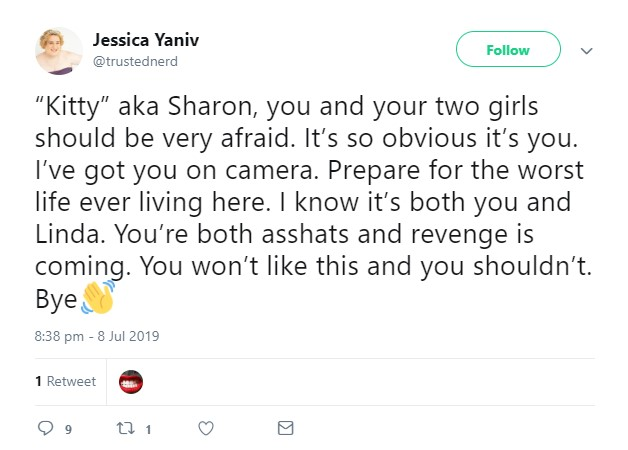Select the tweet body text
Screen dimensions: 628x450
coord(314,202)
